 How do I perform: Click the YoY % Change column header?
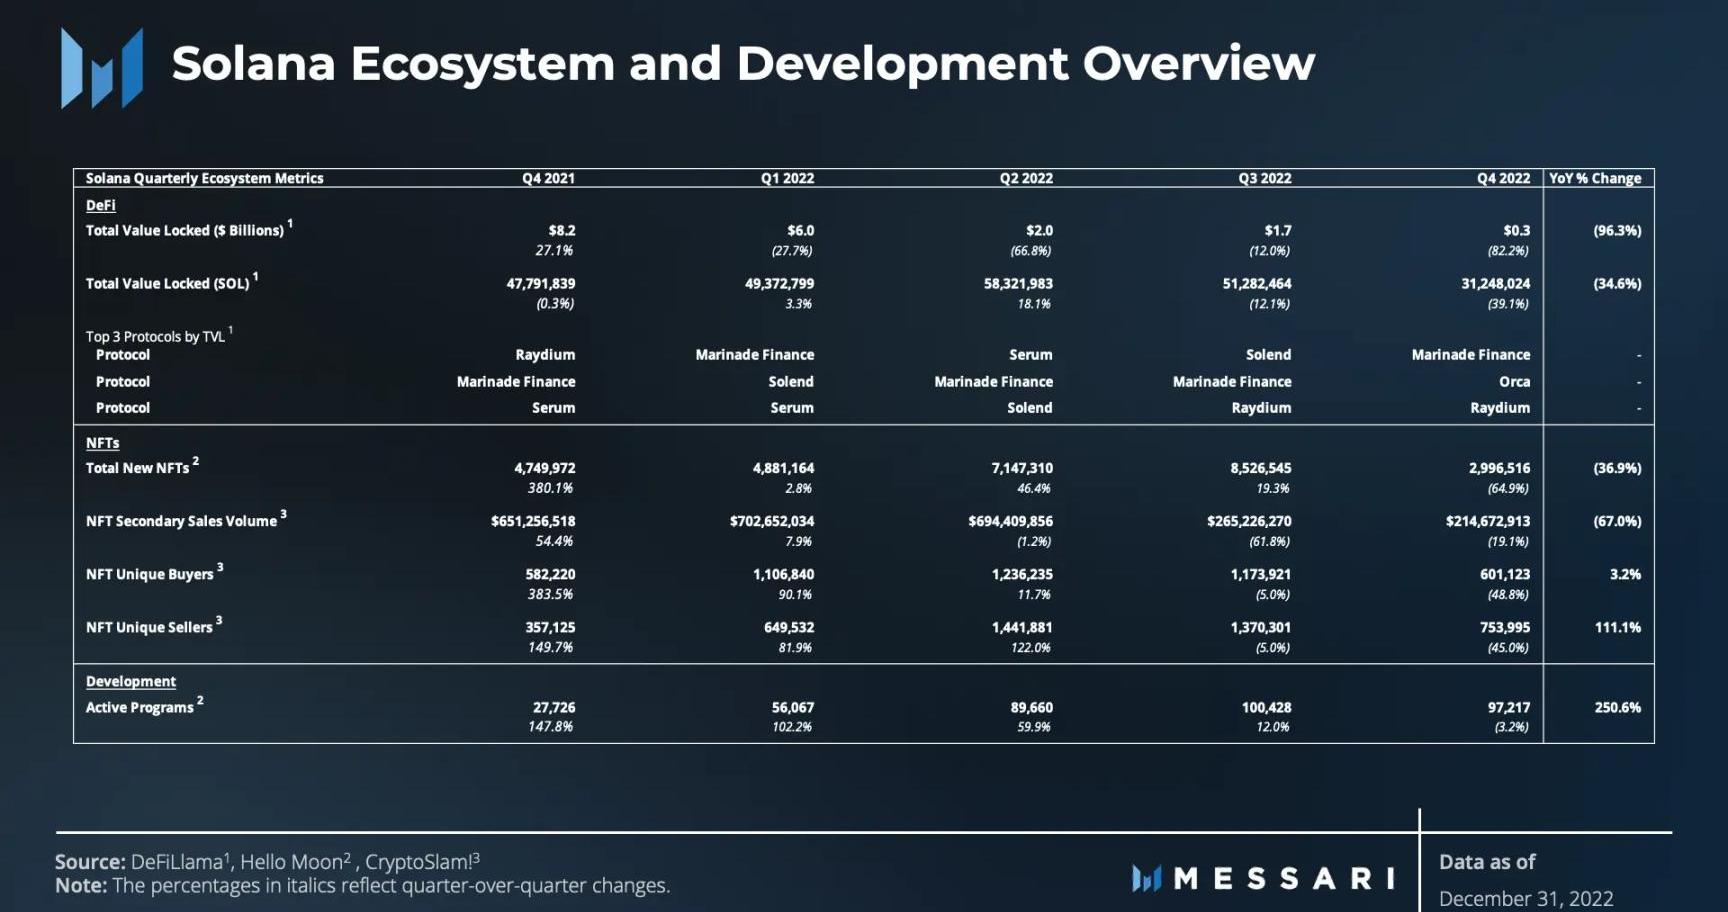tap(1595, 178)
